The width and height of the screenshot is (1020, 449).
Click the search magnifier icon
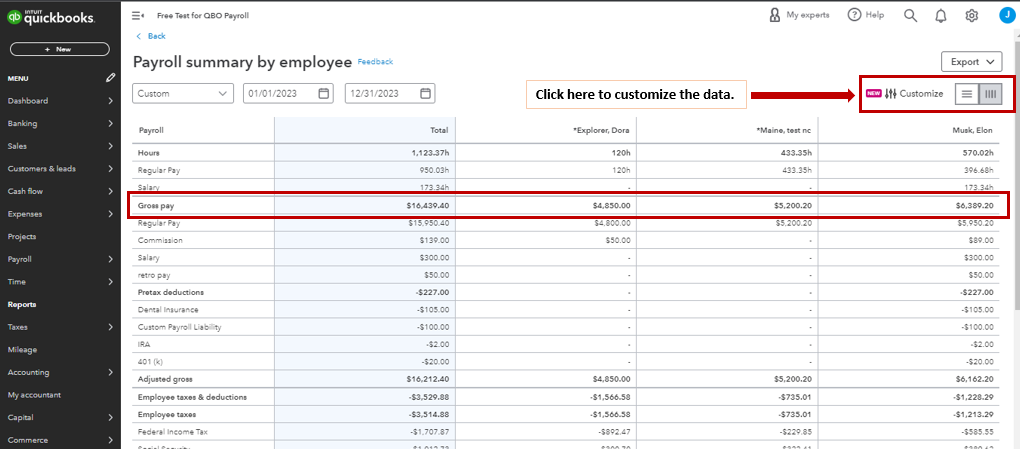[x=910, y=16]
